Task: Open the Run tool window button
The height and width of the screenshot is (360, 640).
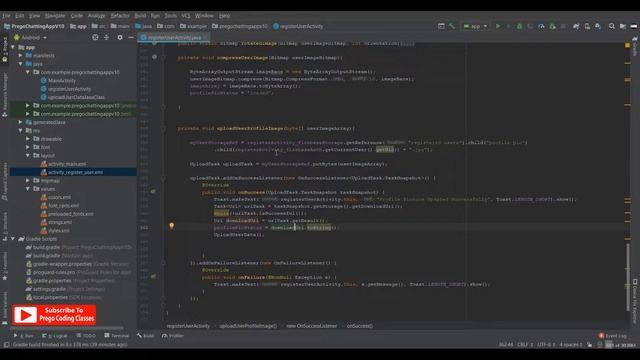Action: [x=24, y=336]
